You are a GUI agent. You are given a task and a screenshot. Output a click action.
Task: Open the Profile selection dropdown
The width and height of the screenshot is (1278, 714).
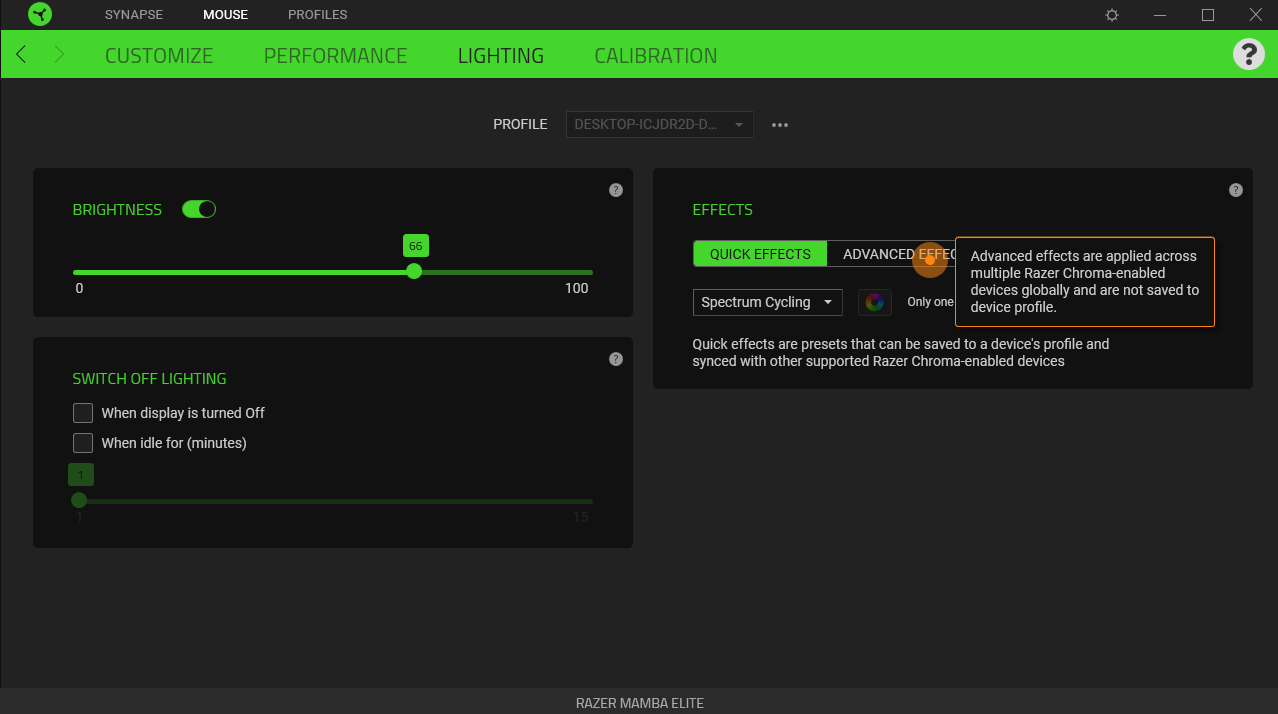[659, 125]
